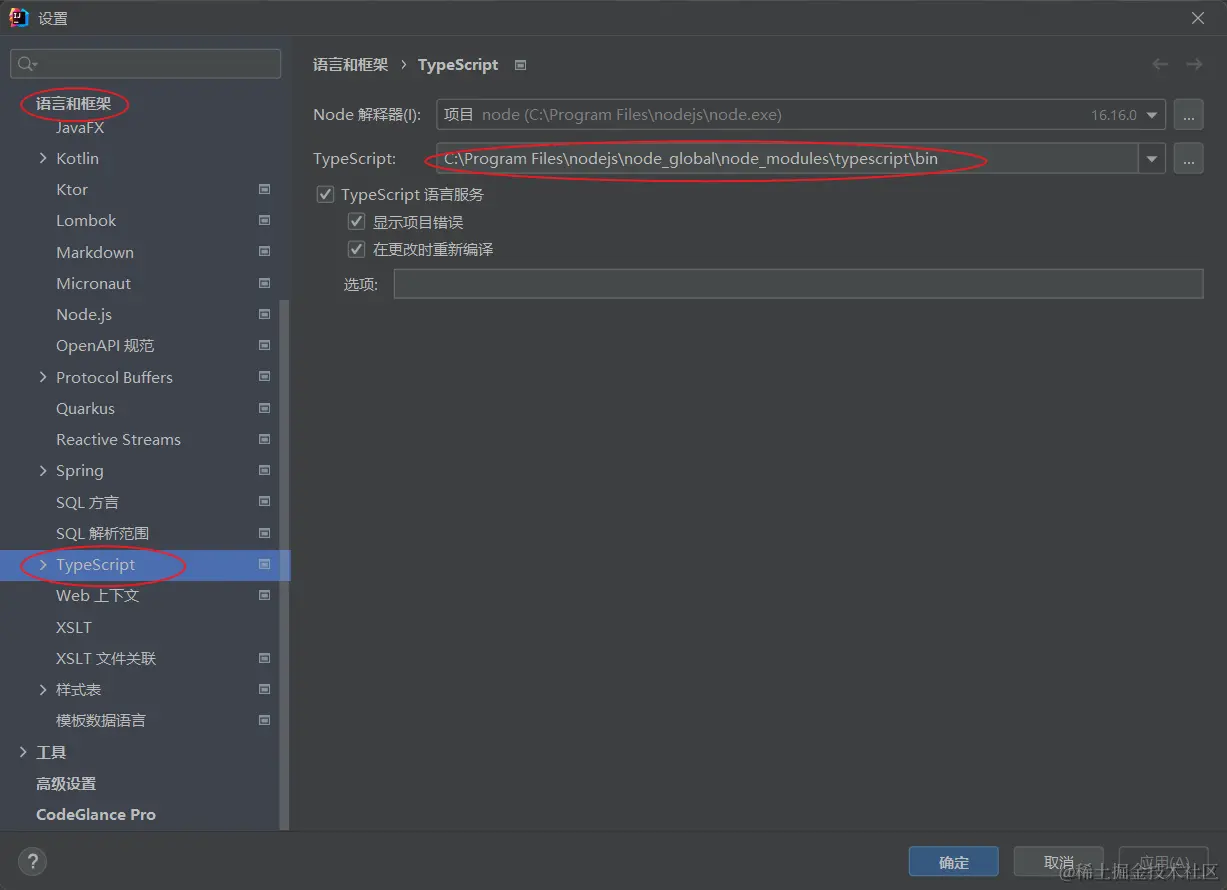Viewport: 1227px width, 890px height.
Task: Select Markdown in the settings tree
Action: tap(95, 252)
